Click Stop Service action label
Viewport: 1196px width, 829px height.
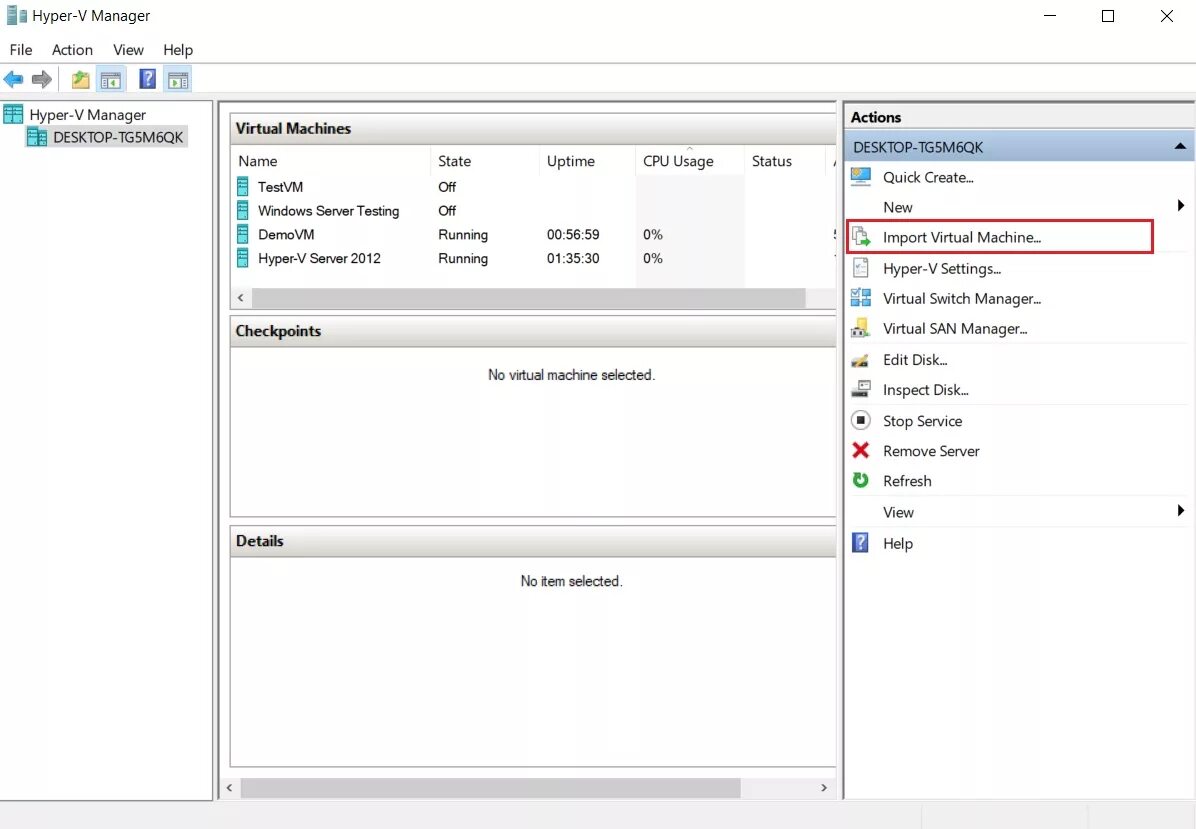click(922, 421)
